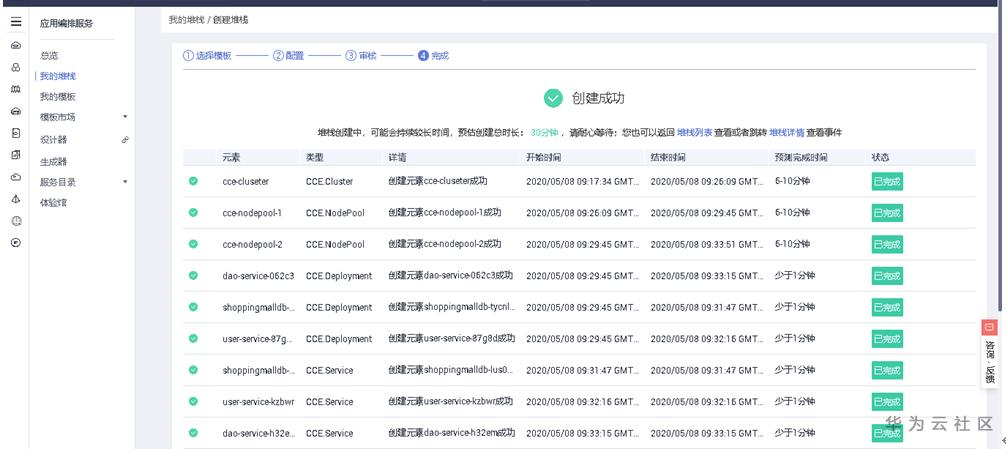Expand the 模板市场 submenu arrow

pyautogui.click(x=125, y=117)
